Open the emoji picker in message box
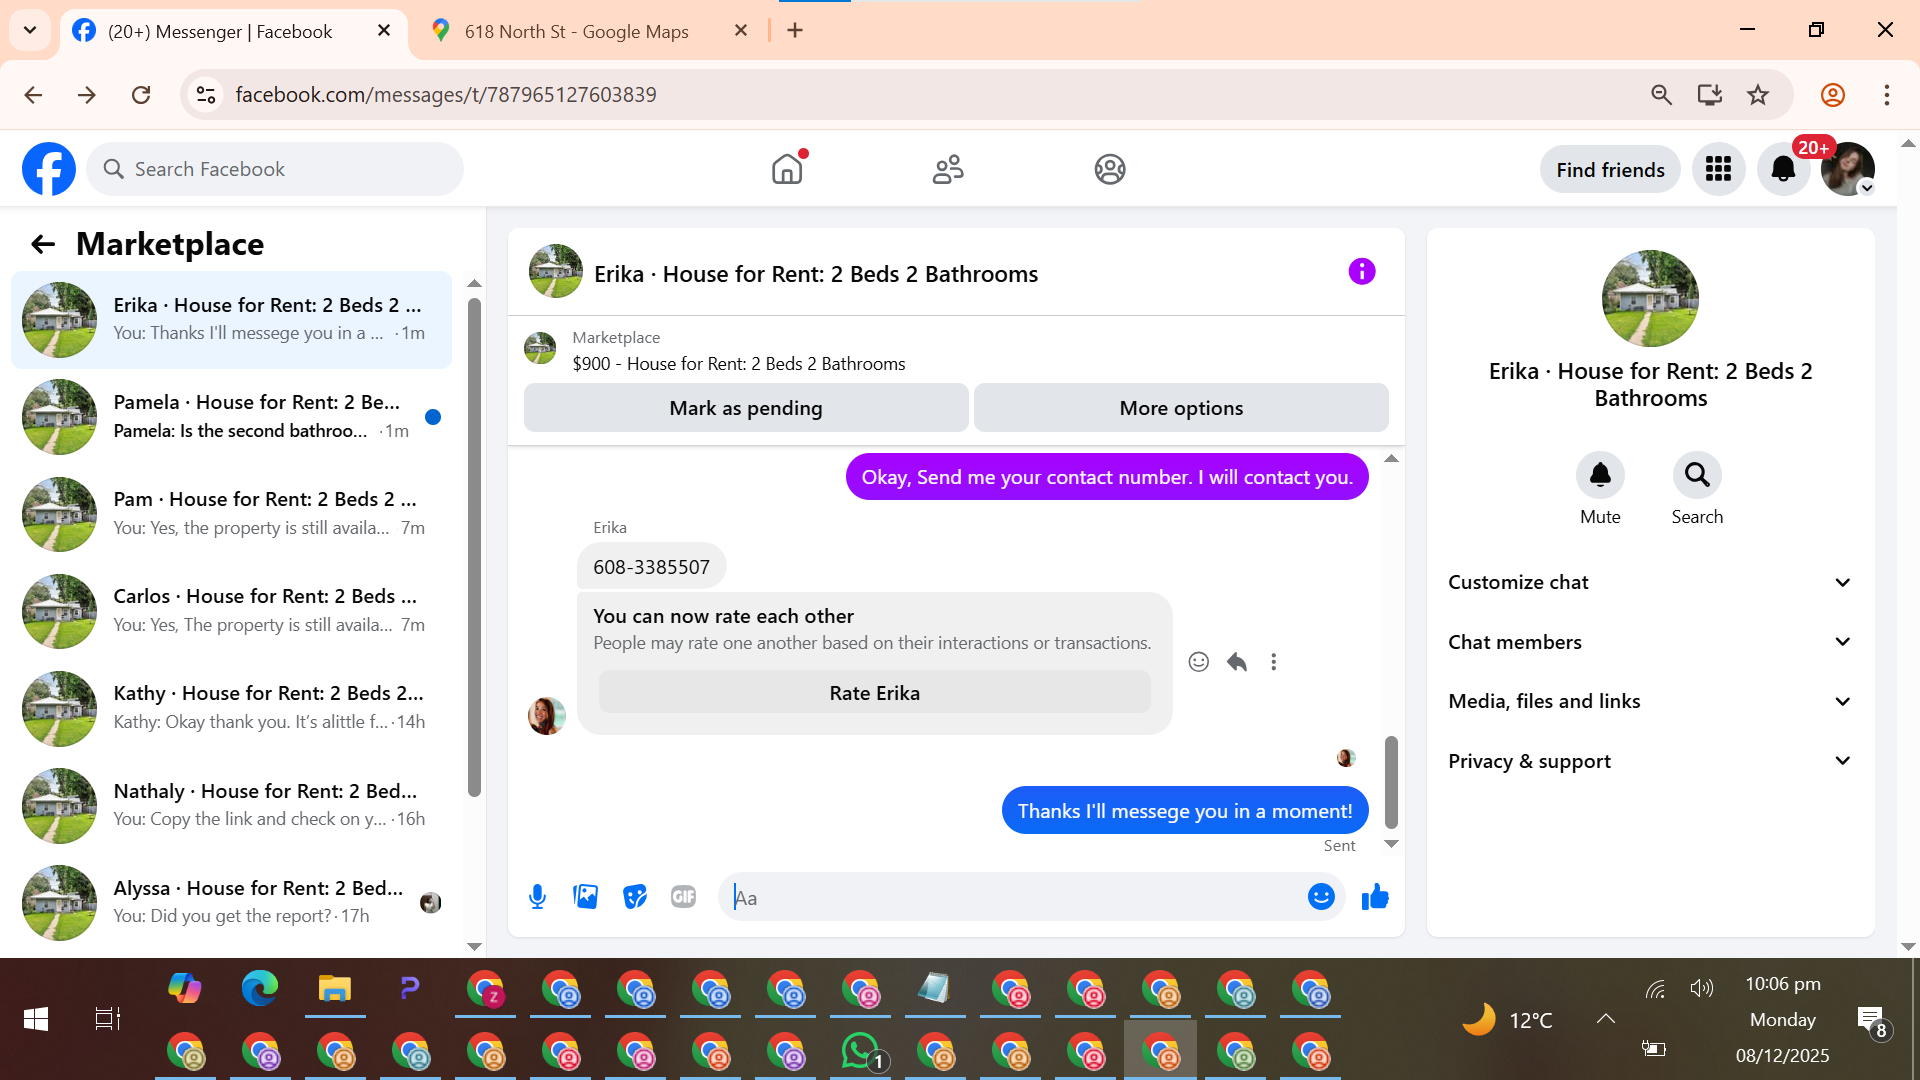Image resolution: width=1920 pixels, height=1080 pixels. [1321, 897]
